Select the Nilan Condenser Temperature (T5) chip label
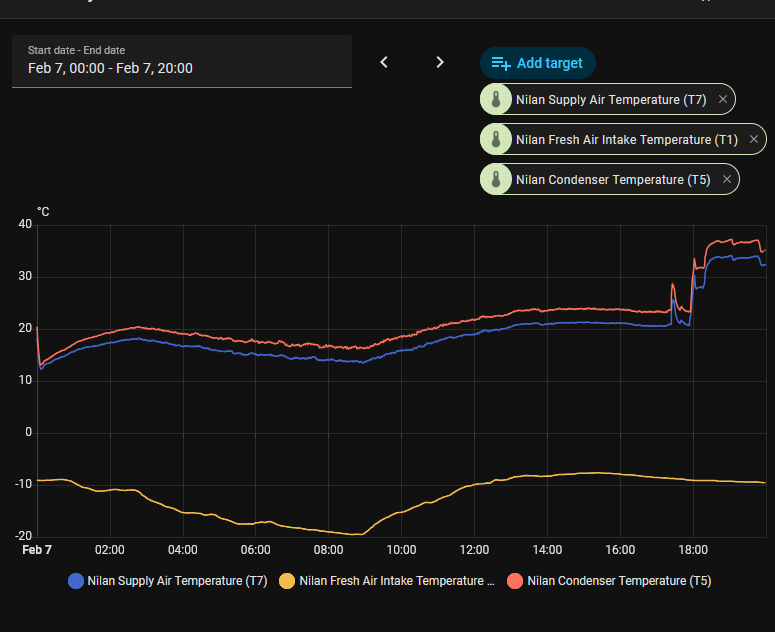 (613, 180)
